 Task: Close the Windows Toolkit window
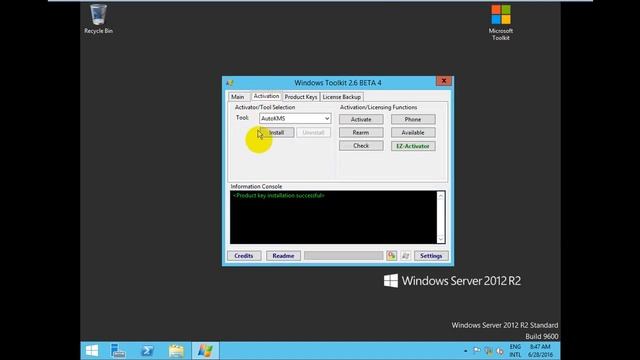[444, 81]
